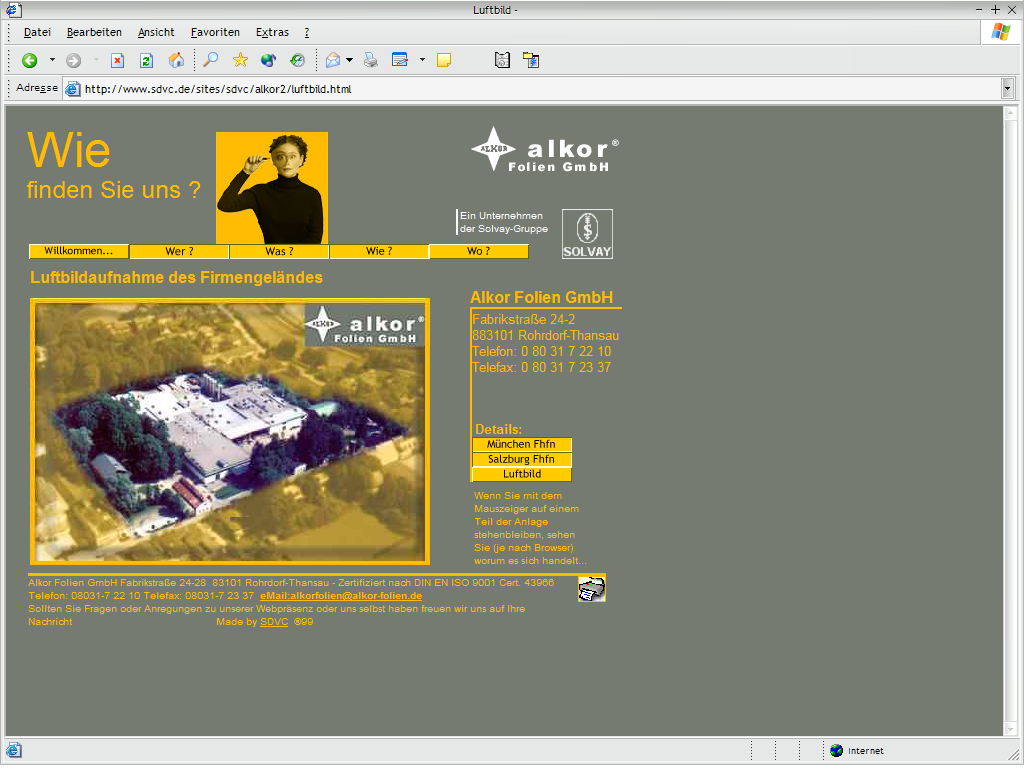The image size is (1024, 768).
Task: Click the grey Forward arrow
Action: (x=73, y=61)
